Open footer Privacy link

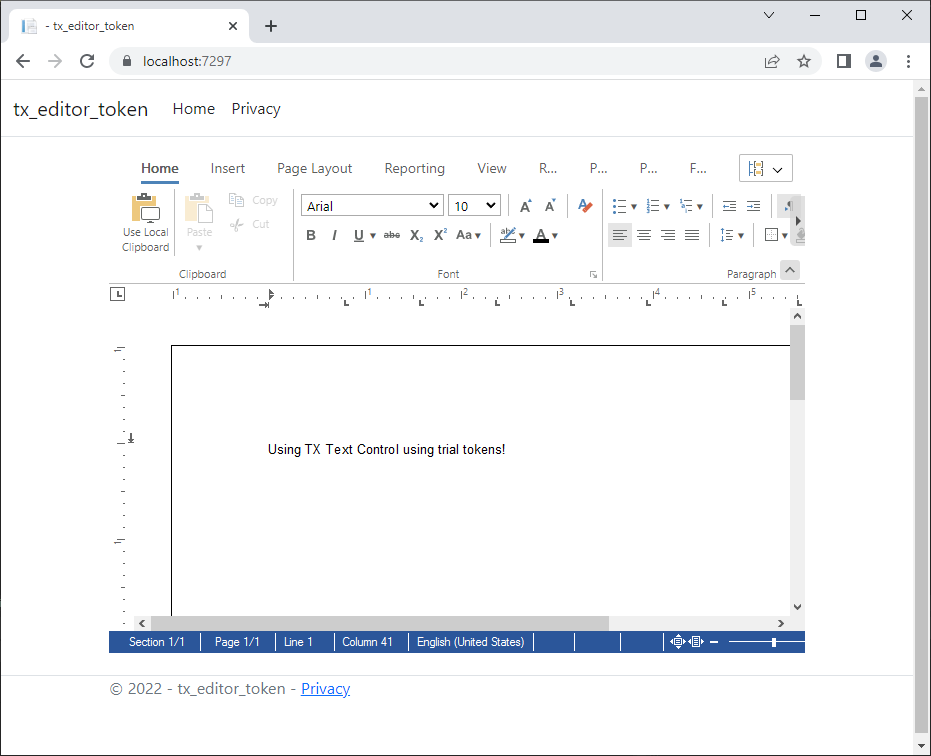pos(325,688)
